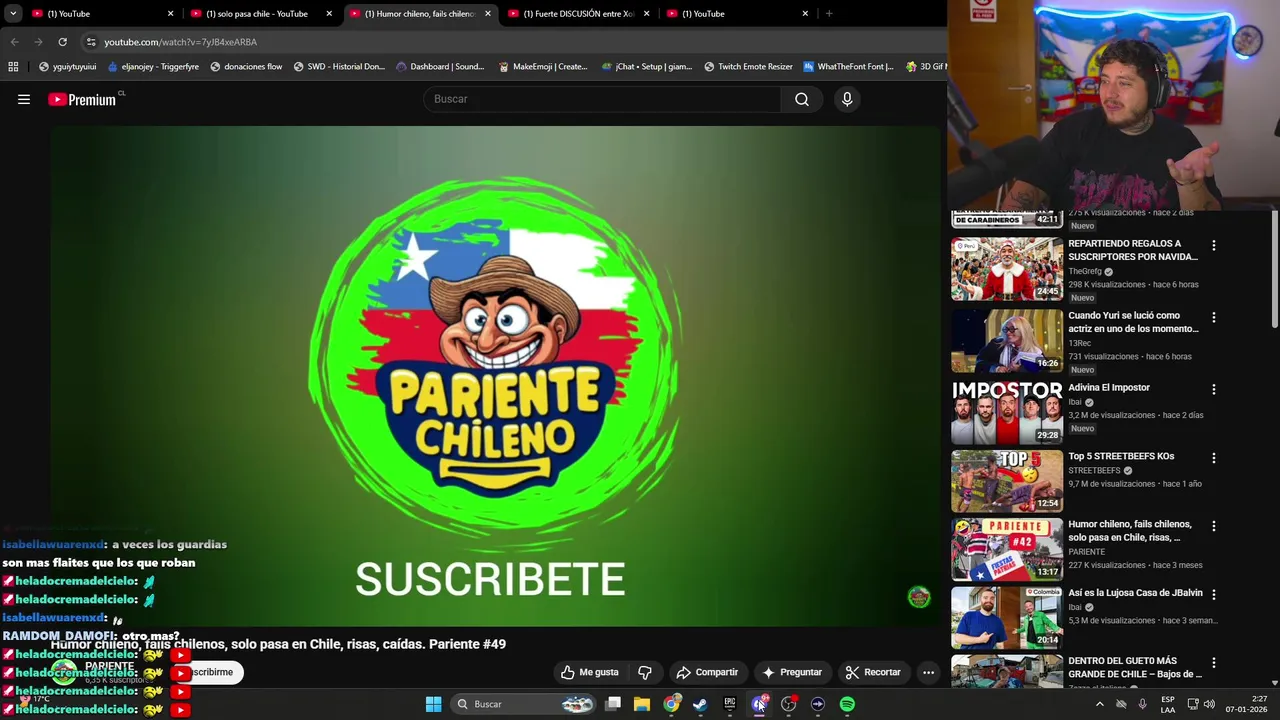Open Twitch Emote Resizer bookmark
1280x720 pixels.
point(748,67)
